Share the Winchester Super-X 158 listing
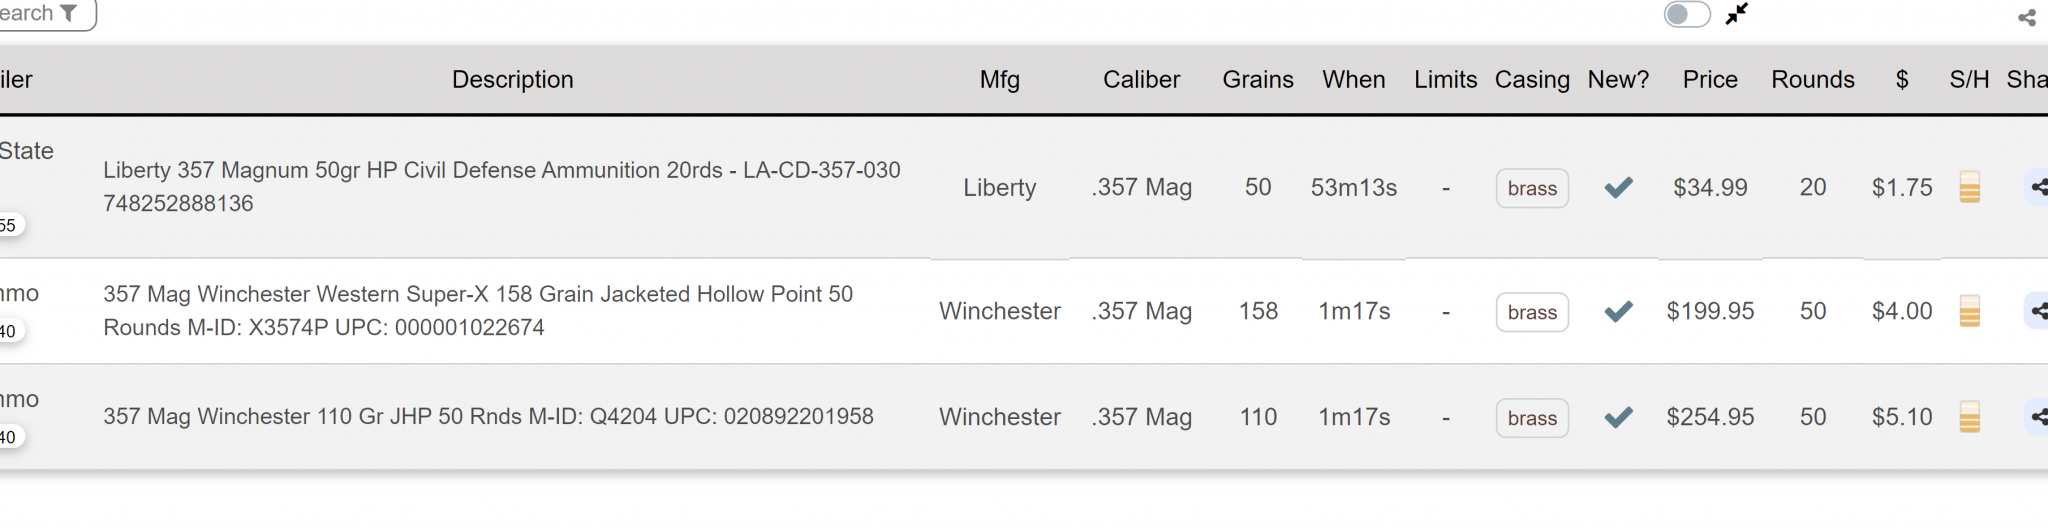 tap(2038, 311)
